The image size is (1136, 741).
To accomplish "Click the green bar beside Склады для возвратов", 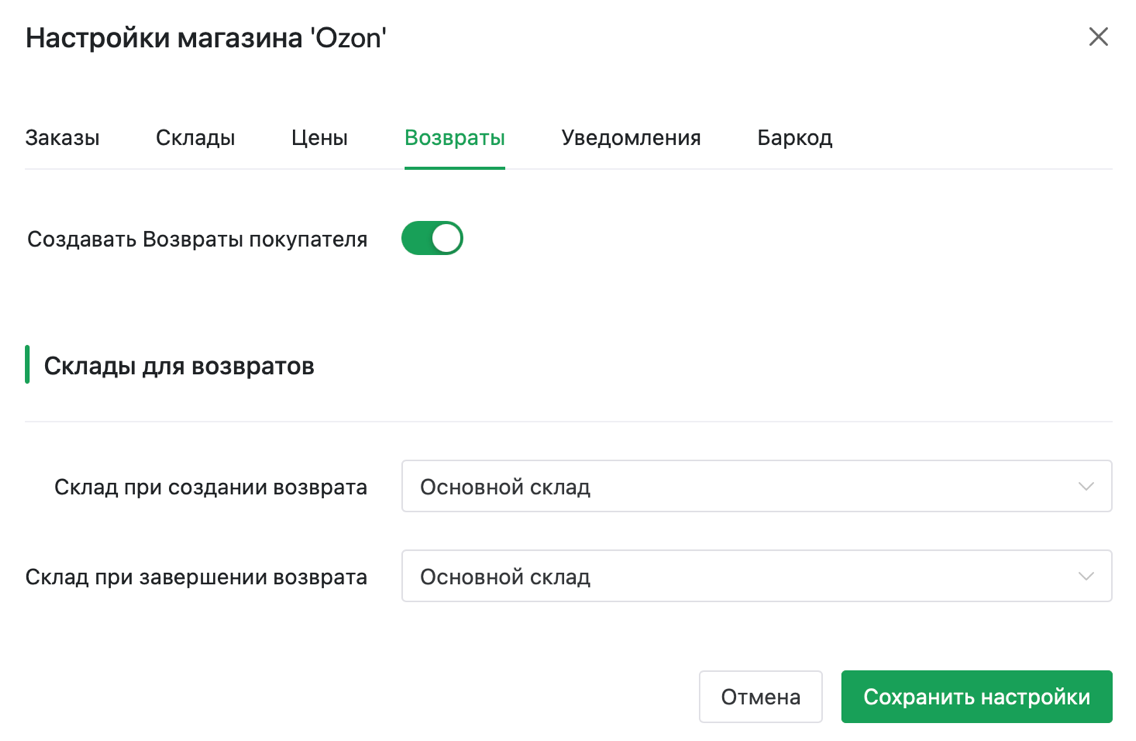I will coord(27,365).
